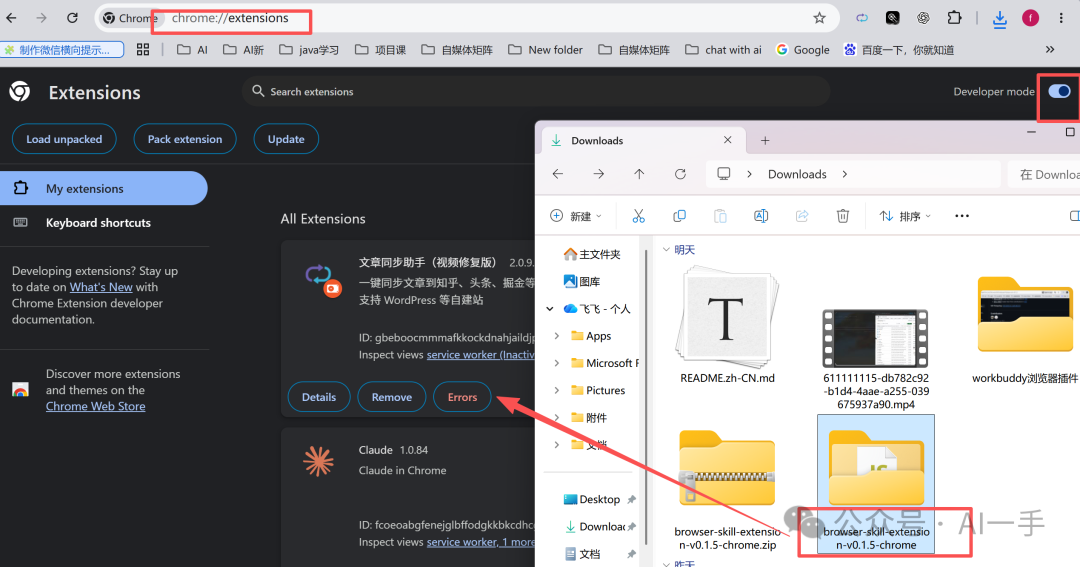Open Chrome extensions puzzle menu
Screen dimensions: 1080x567
tap(955, 18)
